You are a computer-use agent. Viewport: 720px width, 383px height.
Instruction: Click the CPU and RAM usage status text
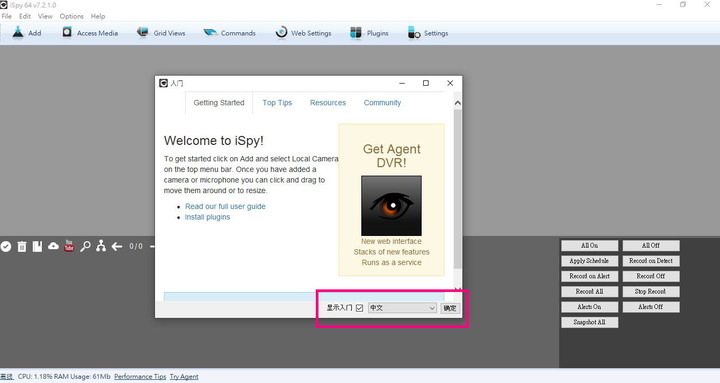[x=64, y=377]
